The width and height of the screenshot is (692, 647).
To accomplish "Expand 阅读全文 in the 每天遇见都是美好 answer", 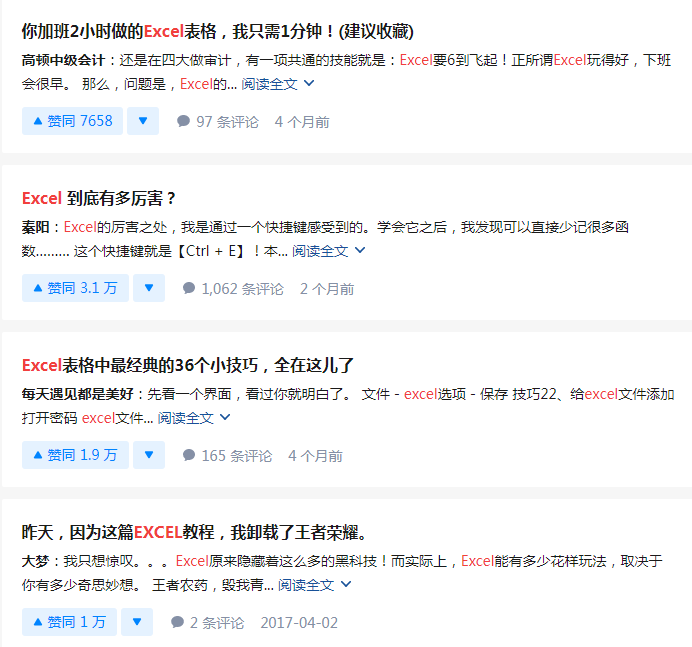I will [x=194, y=418].
